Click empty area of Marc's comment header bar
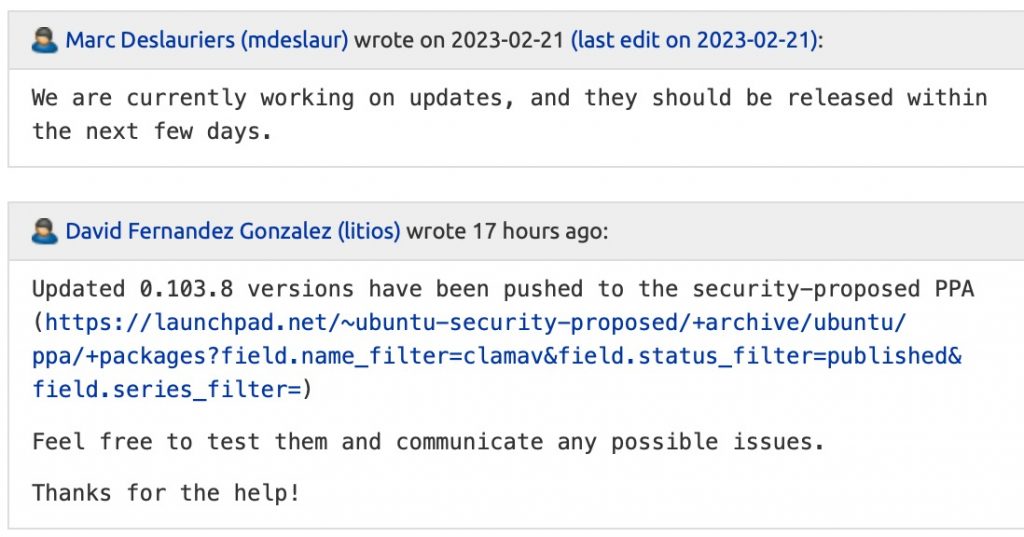The image size is (1024, 537). 920,41
